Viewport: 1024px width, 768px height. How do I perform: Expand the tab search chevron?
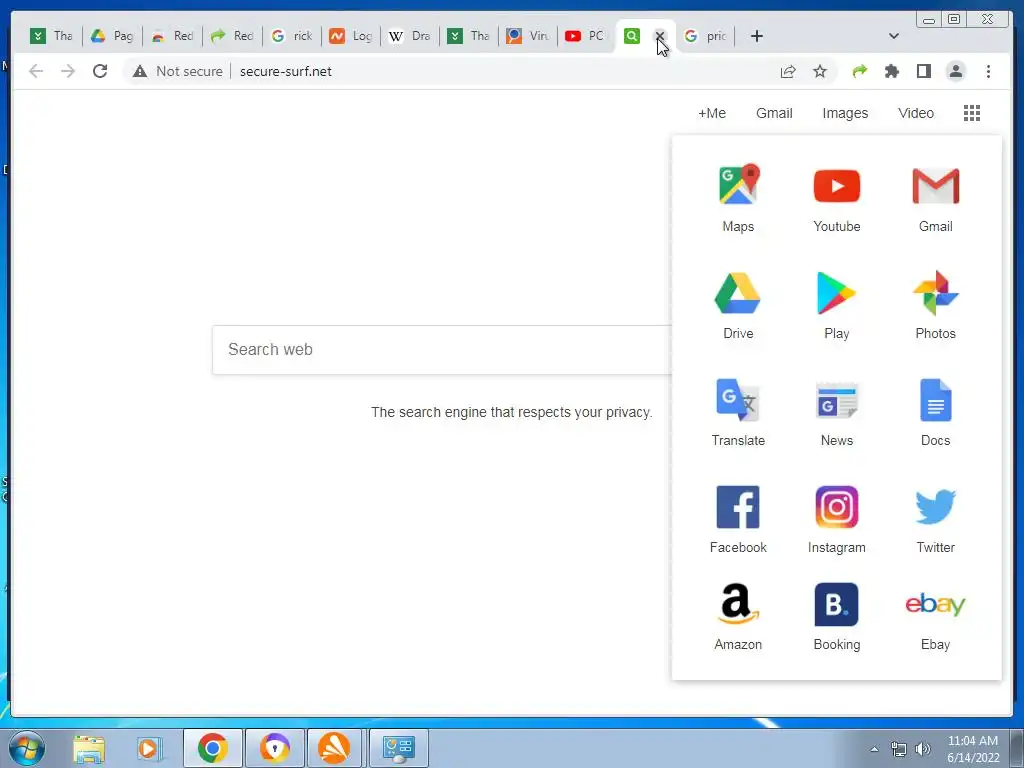pyautogui.click(x=894, y=36)
